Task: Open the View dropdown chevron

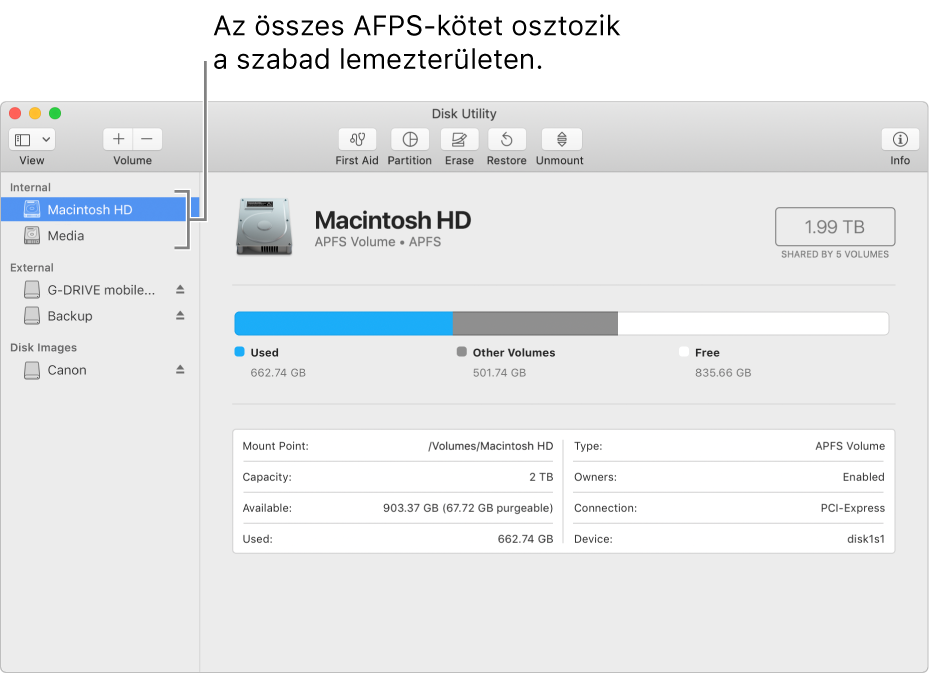Action: [46, 140]
